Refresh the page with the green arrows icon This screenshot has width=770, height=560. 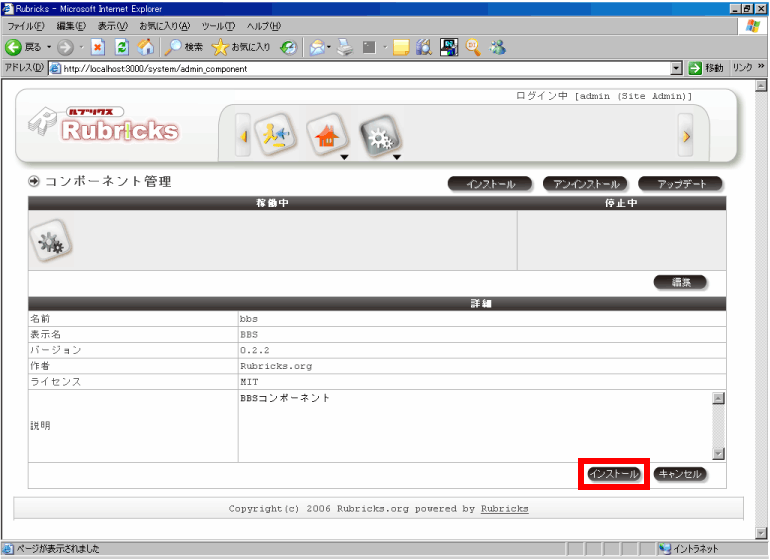(122, 47)
